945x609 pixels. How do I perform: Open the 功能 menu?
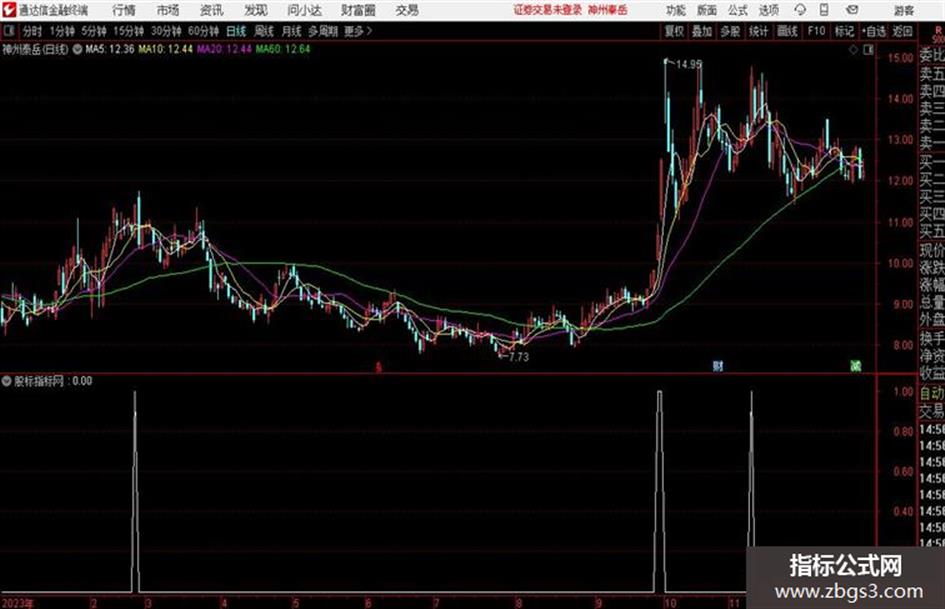(676, 10)
